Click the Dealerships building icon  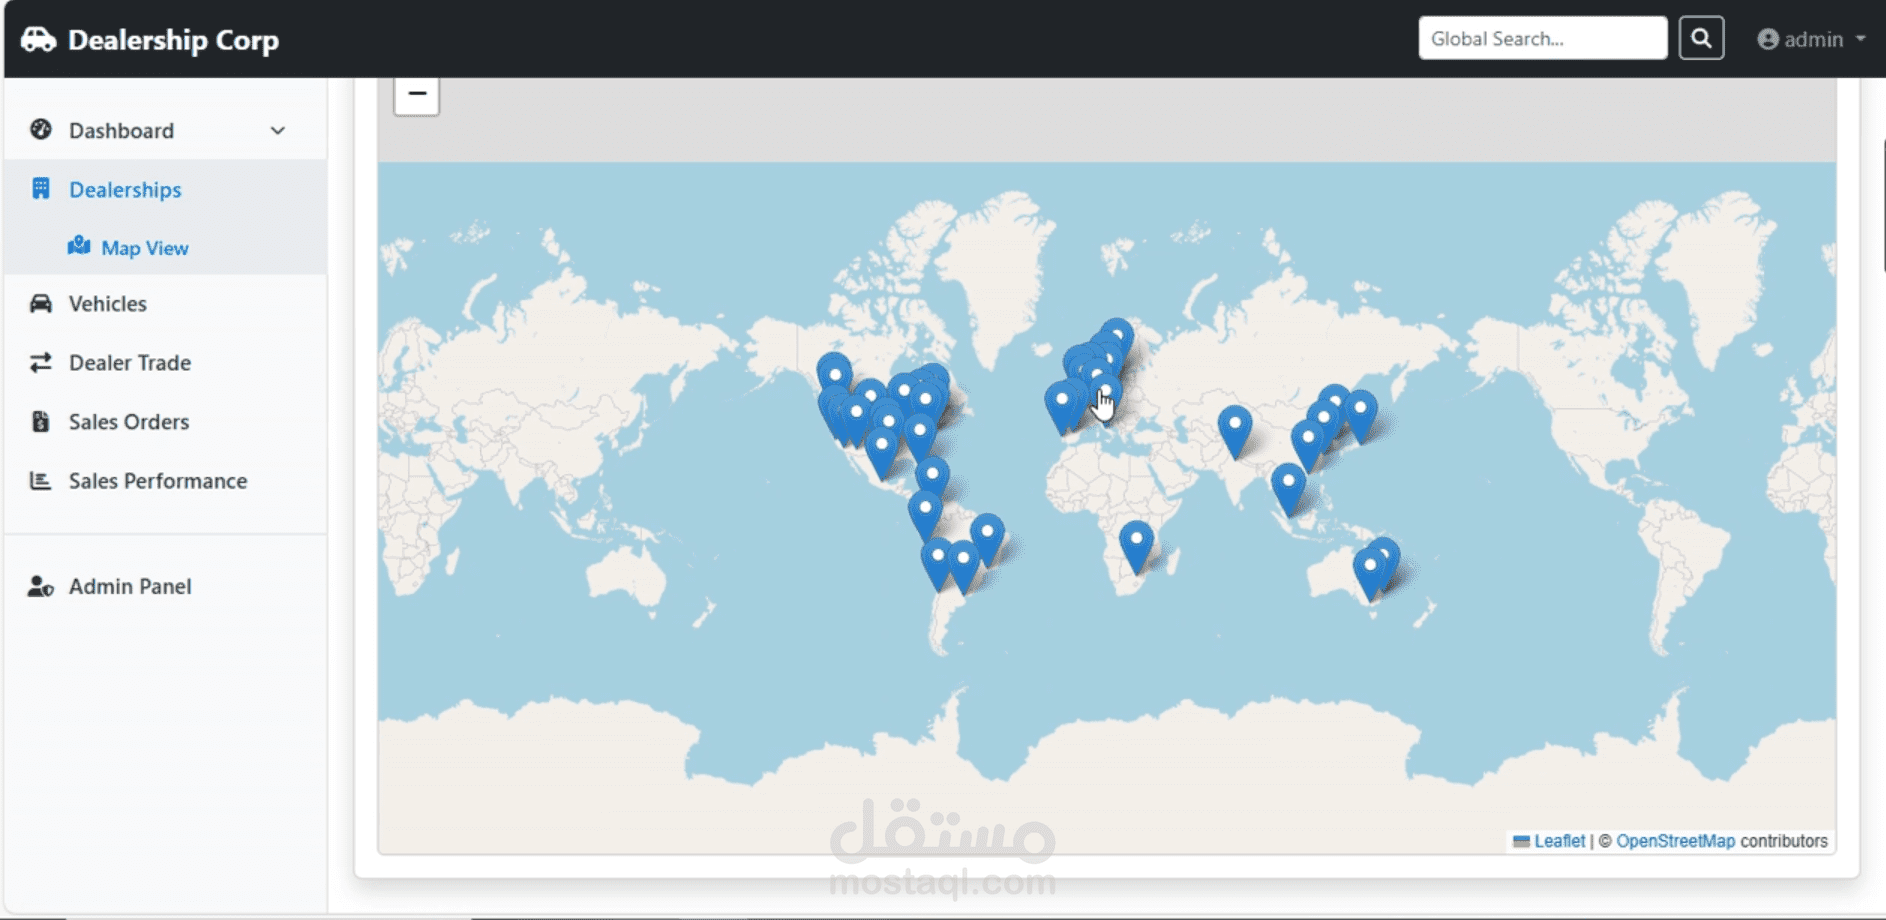pos(41,189)
